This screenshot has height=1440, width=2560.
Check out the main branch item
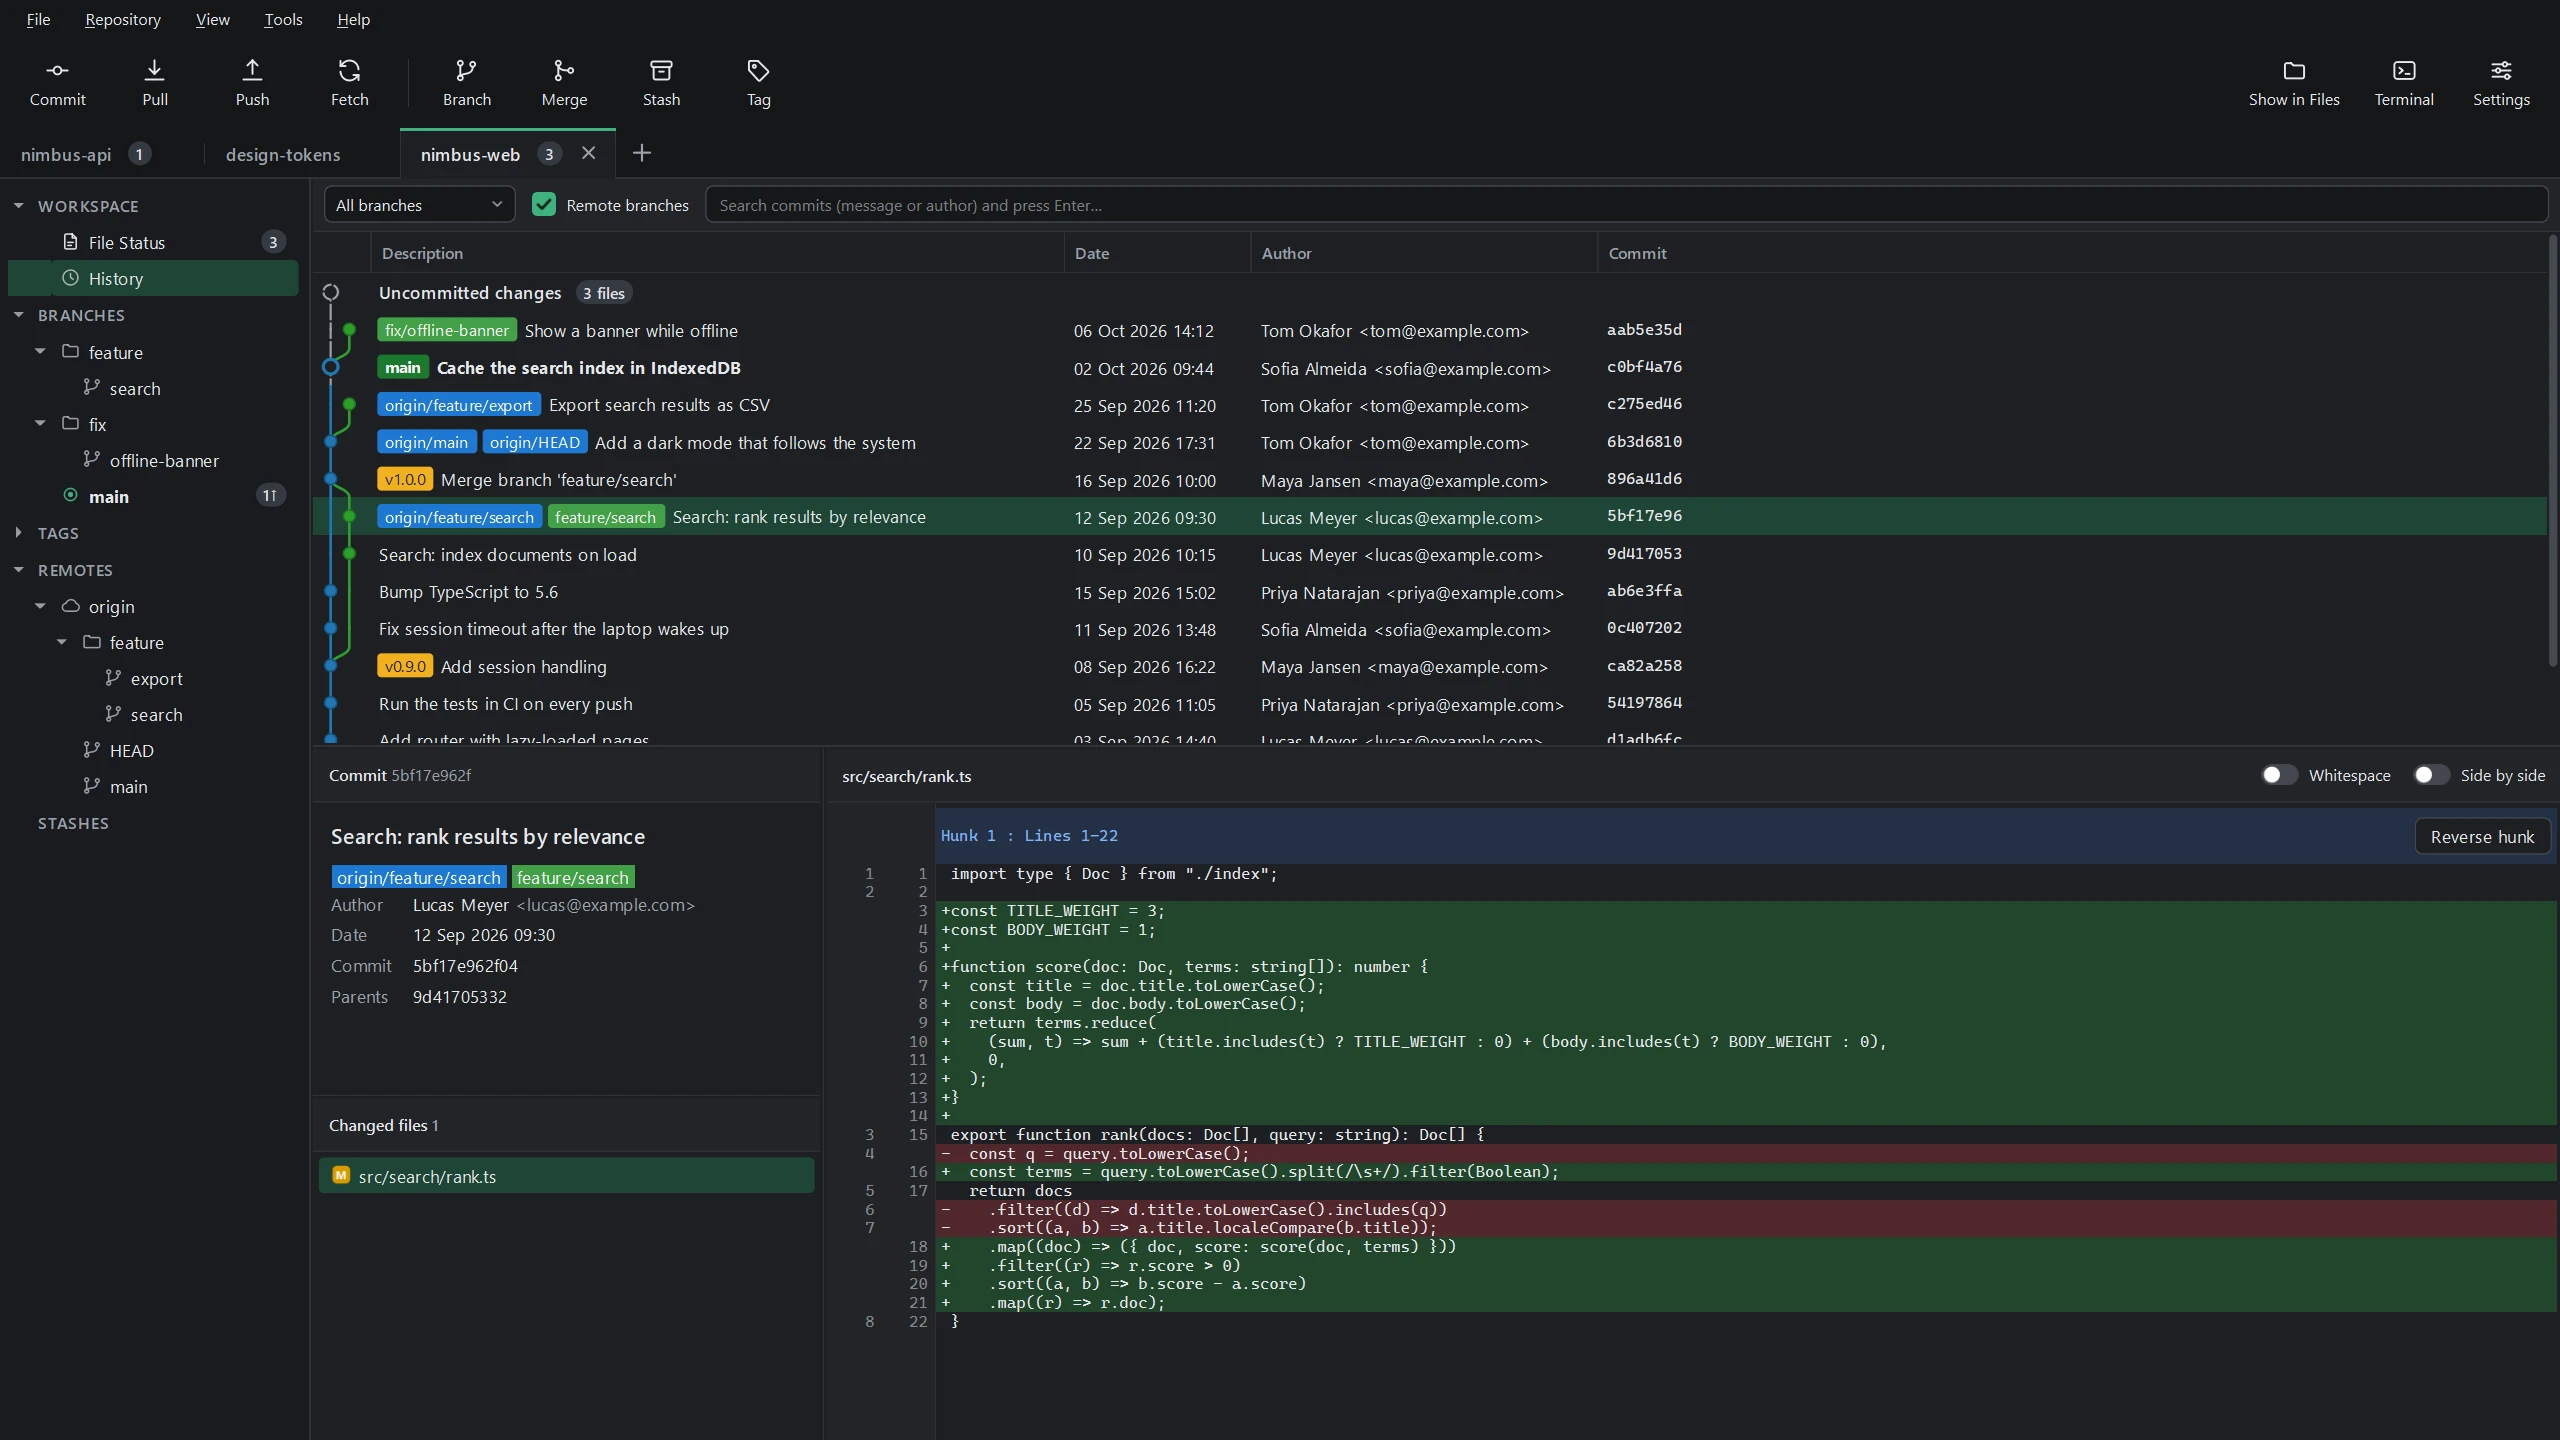tap(153, 496)
